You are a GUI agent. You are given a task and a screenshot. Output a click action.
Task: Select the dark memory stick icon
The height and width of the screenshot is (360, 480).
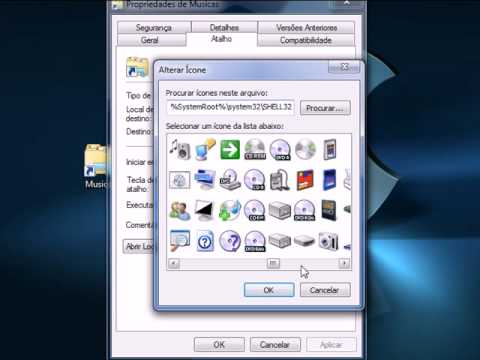point(329,210)
